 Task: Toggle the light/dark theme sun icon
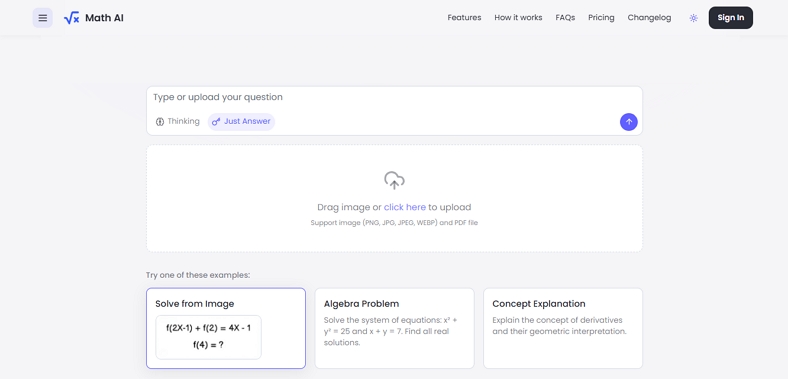click(694, 18)
